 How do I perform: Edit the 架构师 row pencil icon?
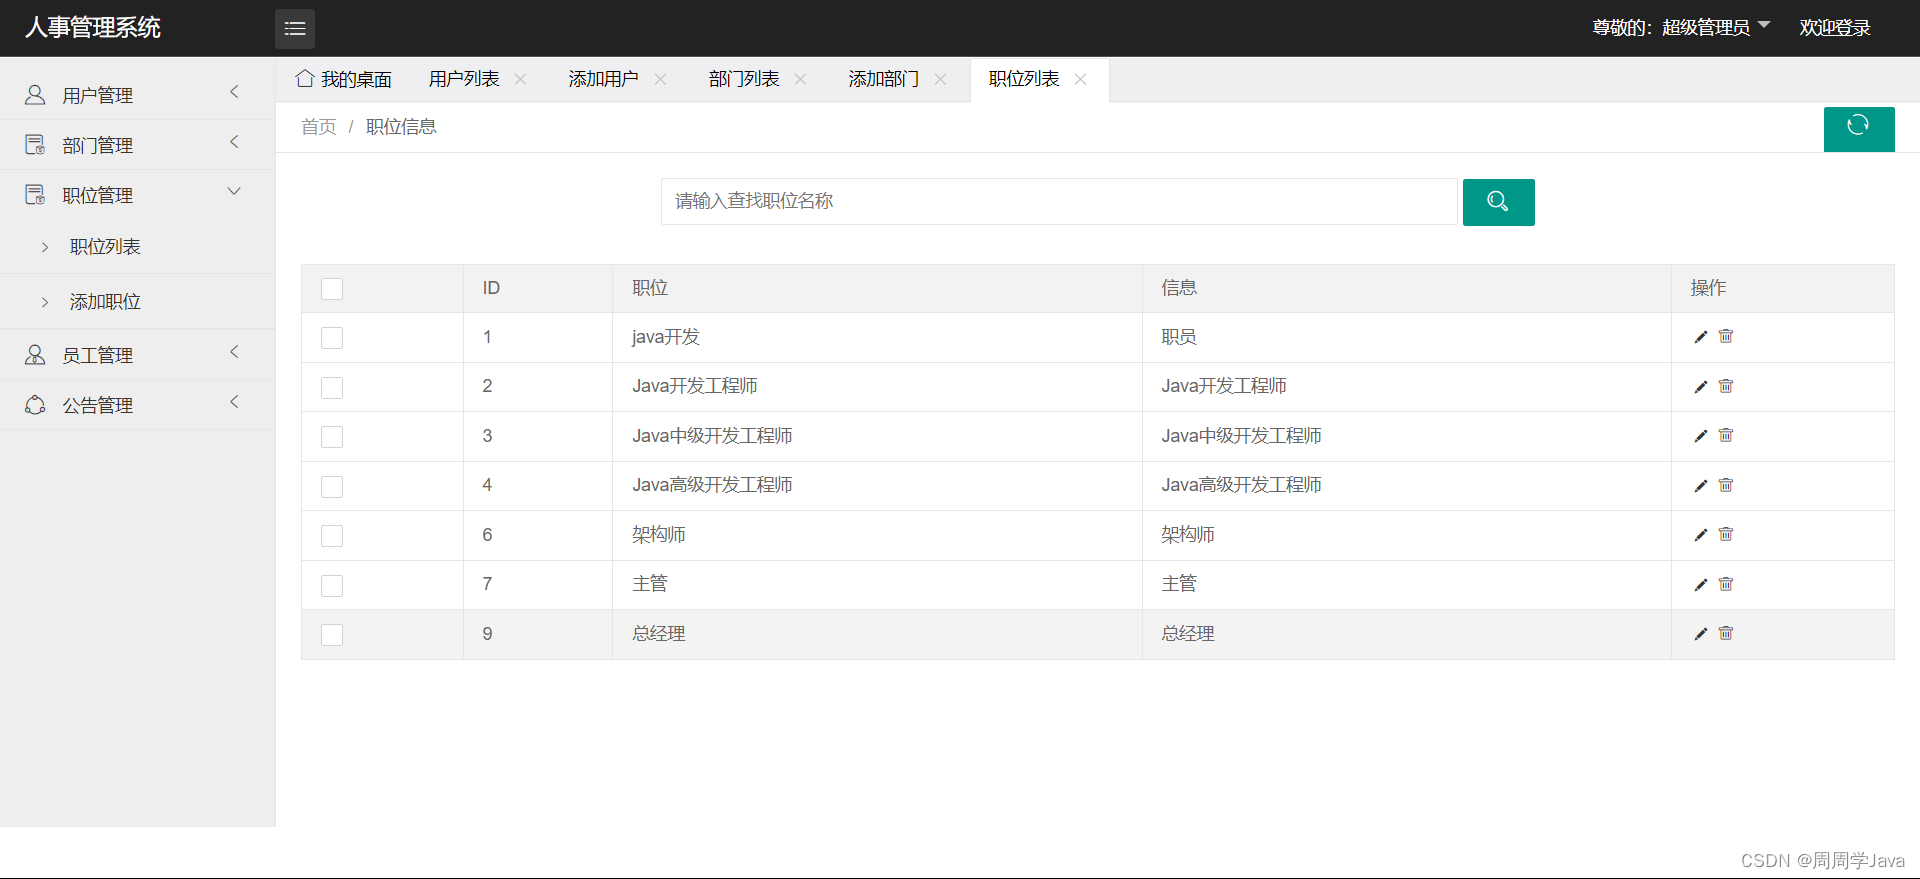[x=1701, y=535]
